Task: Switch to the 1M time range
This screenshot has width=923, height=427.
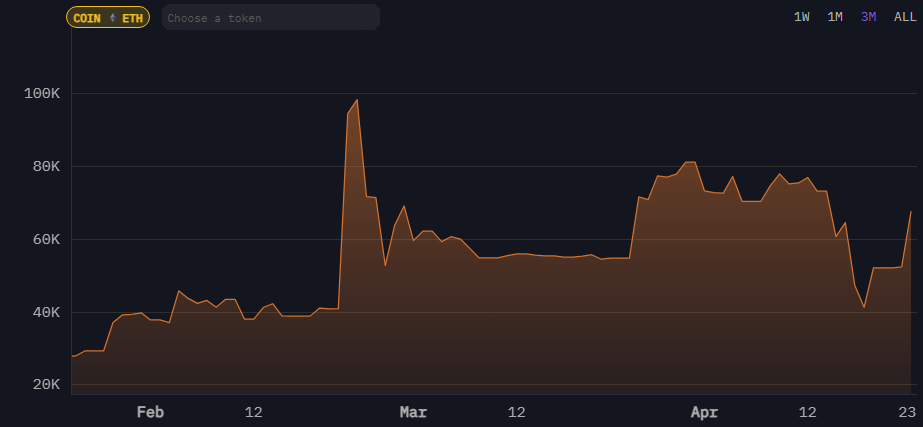Action: (835, 17)
